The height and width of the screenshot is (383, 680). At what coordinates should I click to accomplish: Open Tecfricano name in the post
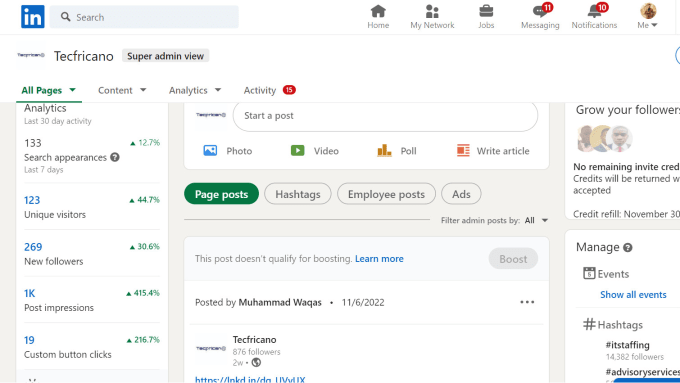(254, 340)
